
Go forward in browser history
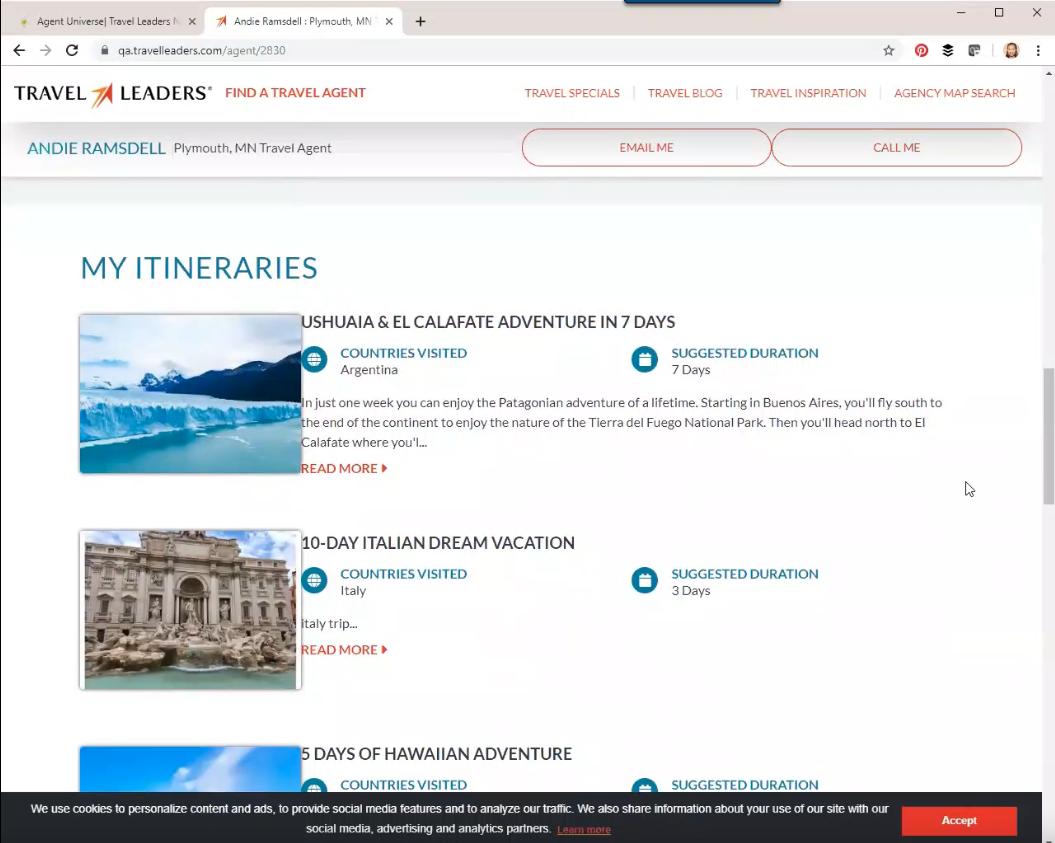[x=45, y=50]
